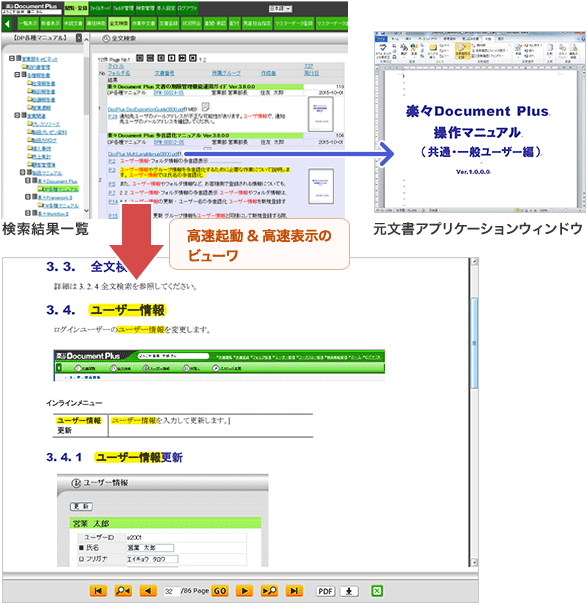Viewport: 588px width, 605px height.
Task: Go to the previous page with orange arrow
Action: pyautogui.click(x=148, y=591)
